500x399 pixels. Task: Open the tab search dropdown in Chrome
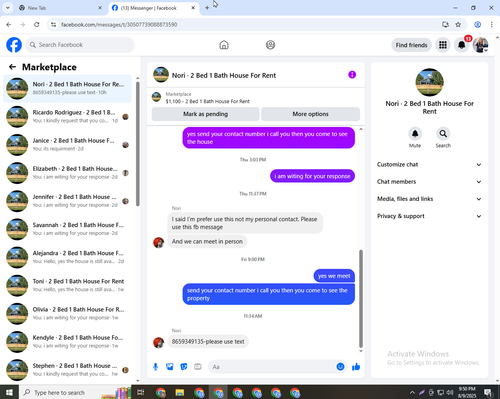8,8
